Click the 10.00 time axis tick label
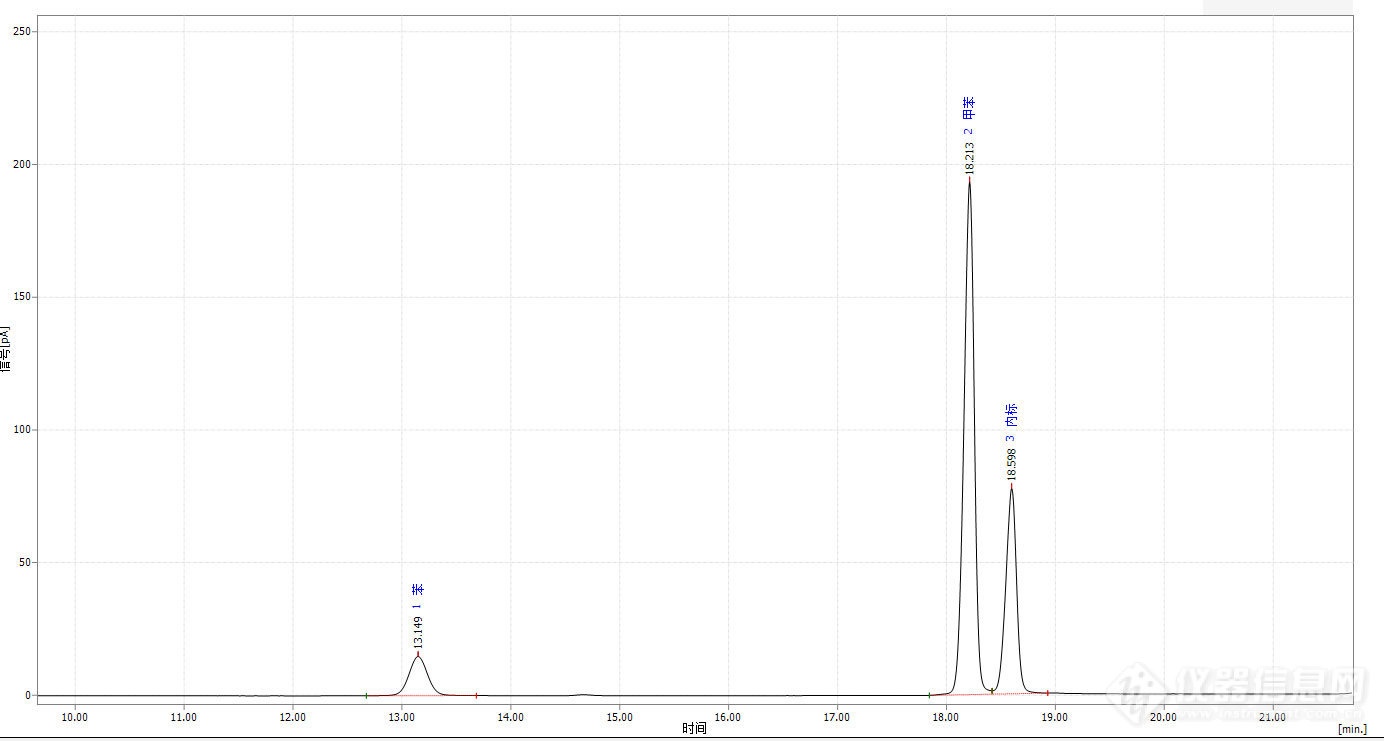 click(74, 716)
